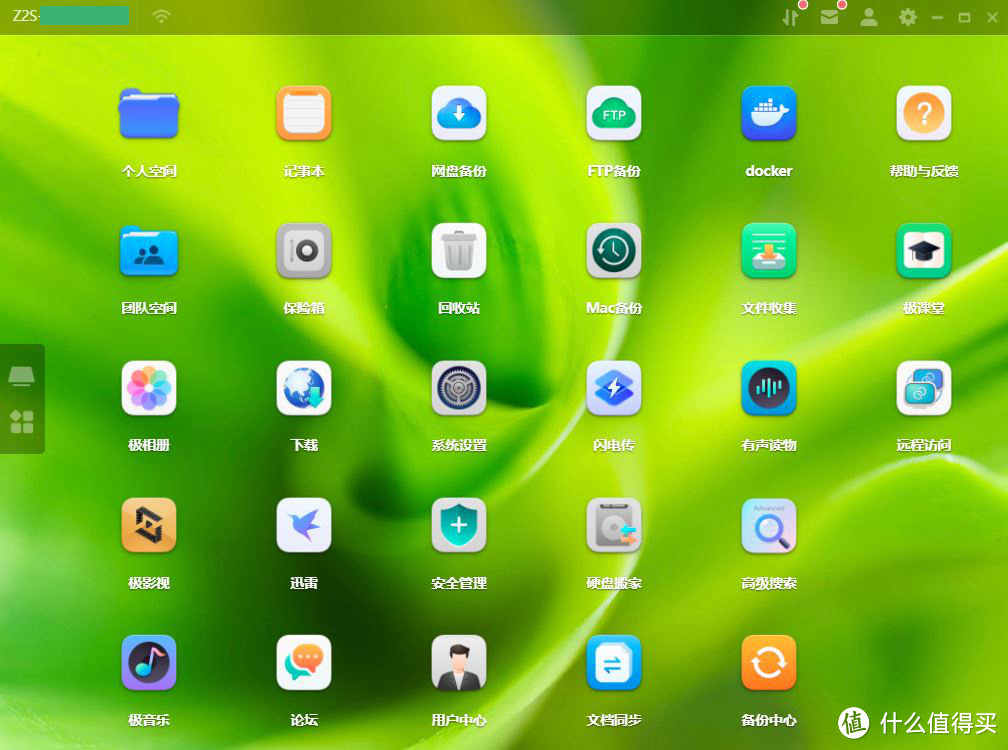The height and width of the screenshot is (750, 1008).
Task: Launch the 文档同步 document sync app
Action: [x=613, y=663]
